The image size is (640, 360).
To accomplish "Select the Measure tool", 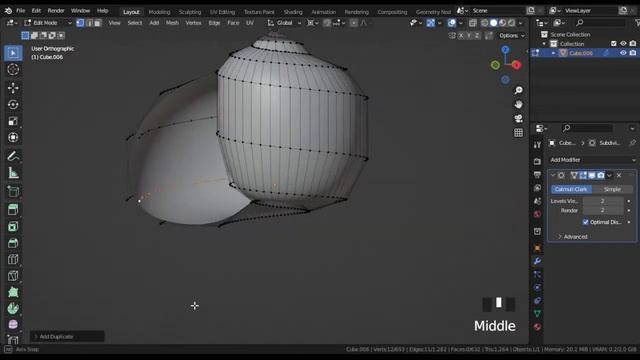I will point(13,173).
